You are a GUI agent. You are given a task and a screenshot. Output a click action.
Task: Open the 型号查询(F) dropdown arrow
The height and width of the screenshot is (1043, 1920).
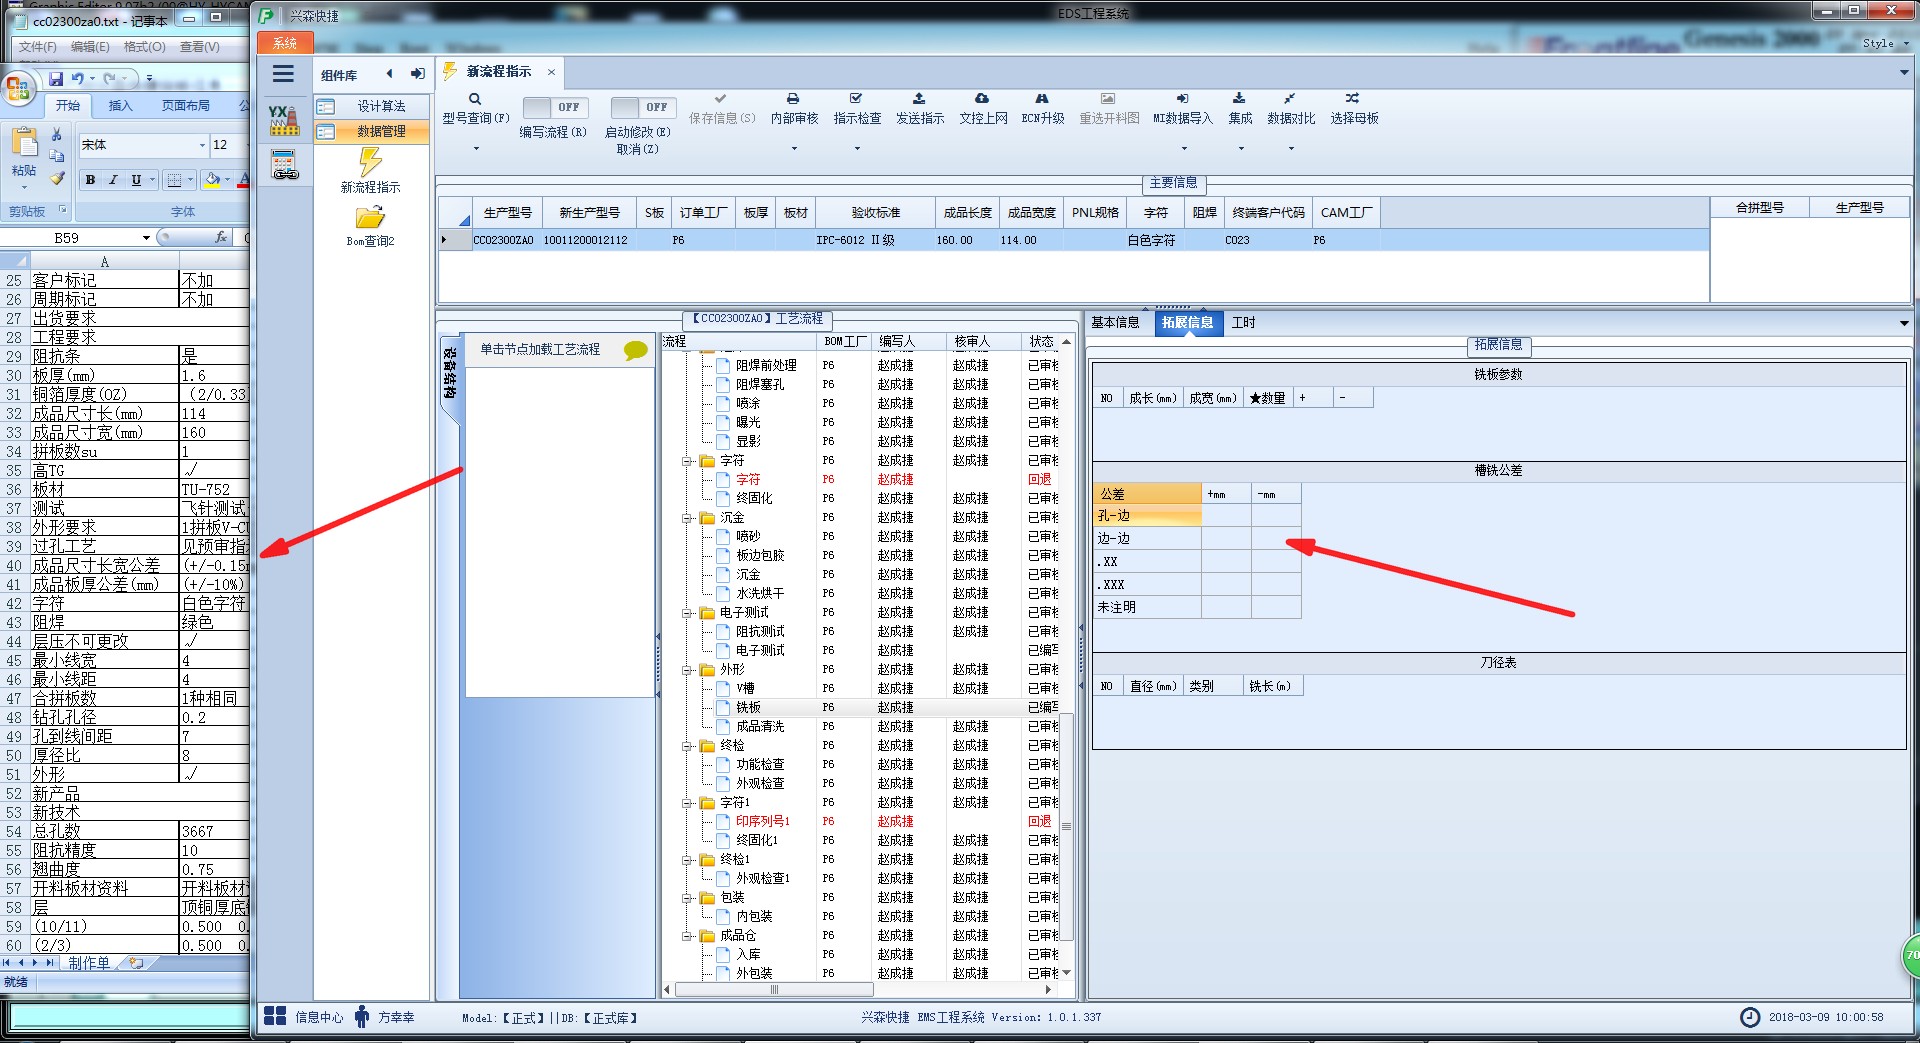(476, 149)
